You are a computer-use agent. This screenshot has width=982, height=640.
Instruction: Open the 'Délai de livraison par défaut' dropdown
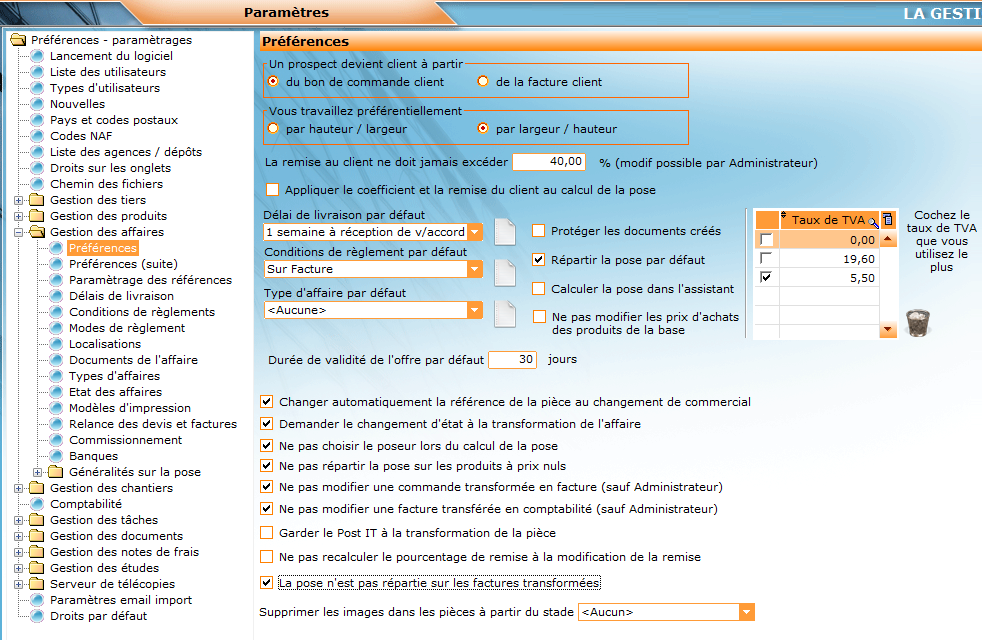[475, 232]
